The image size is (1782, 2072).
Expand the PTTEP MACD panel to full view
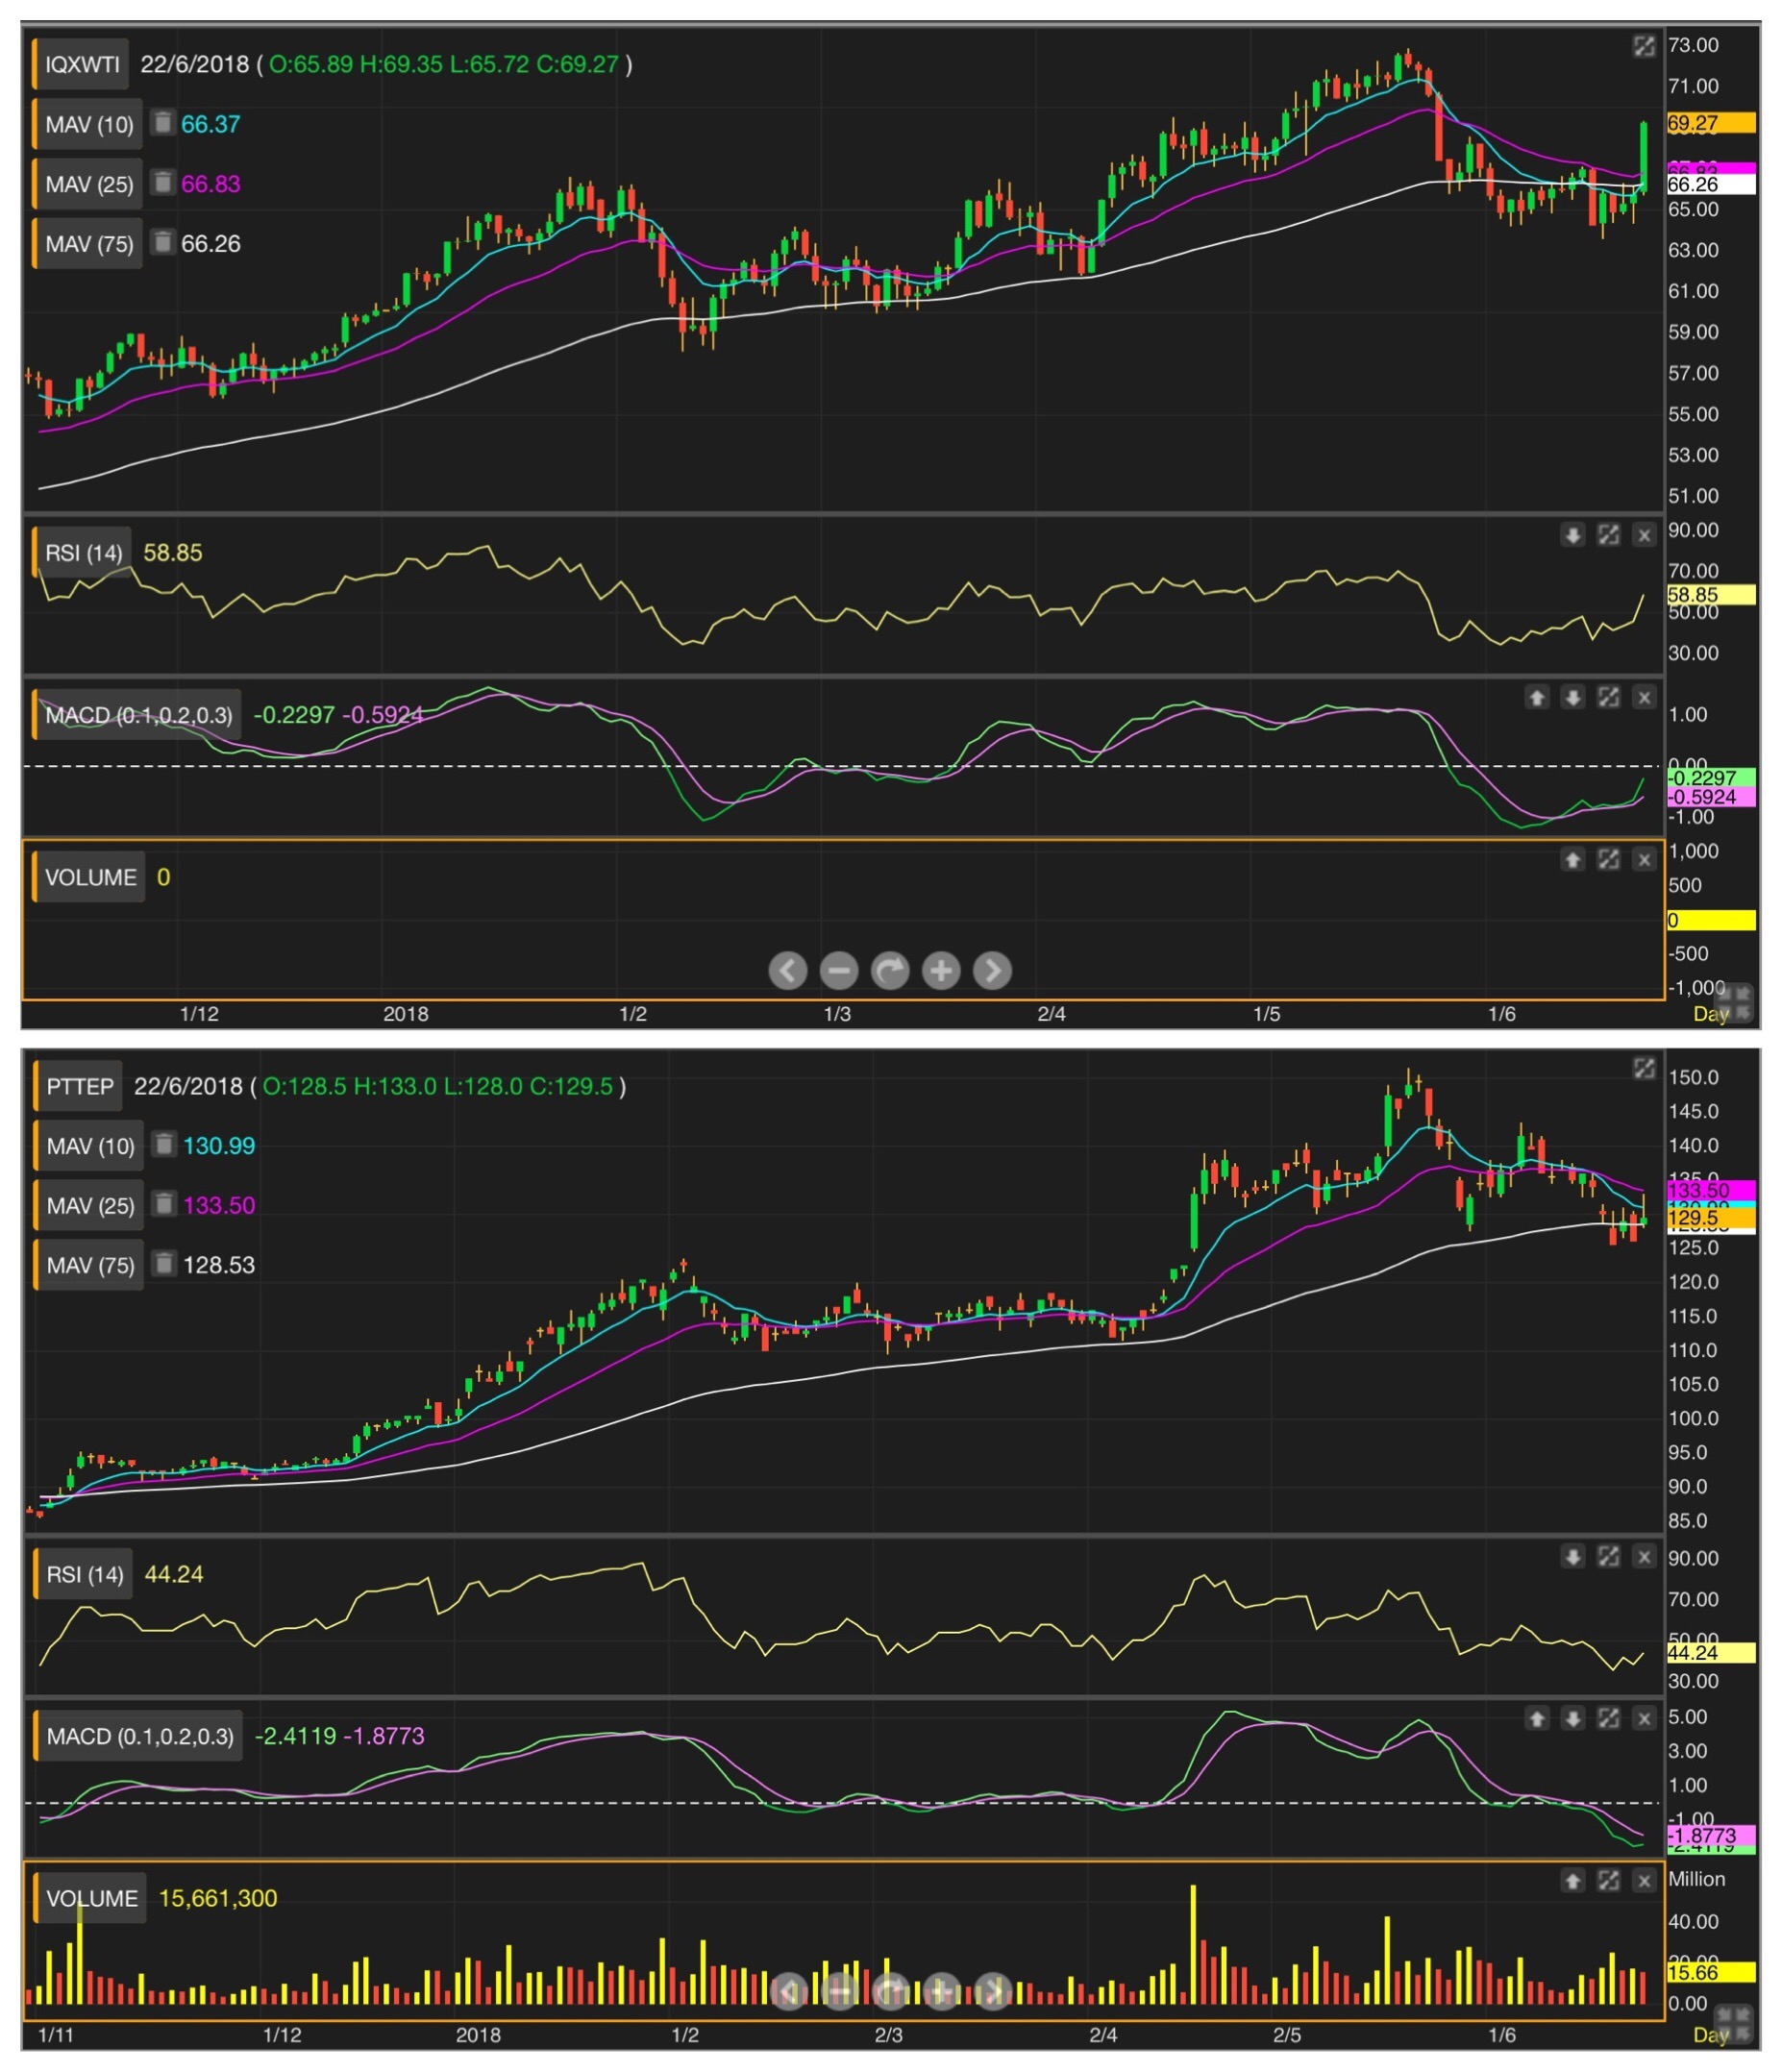point(1608,1718)
